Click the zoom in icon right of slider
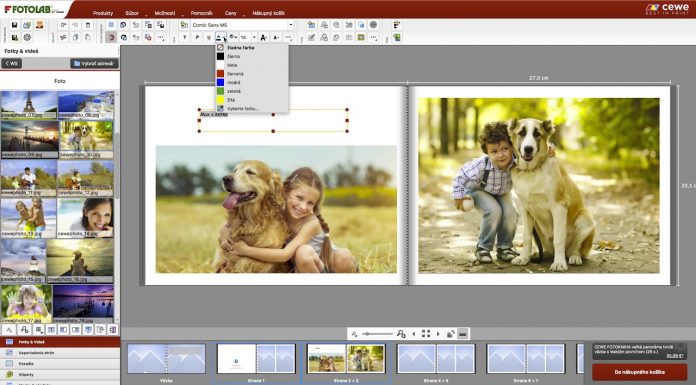 click(401, 334)
